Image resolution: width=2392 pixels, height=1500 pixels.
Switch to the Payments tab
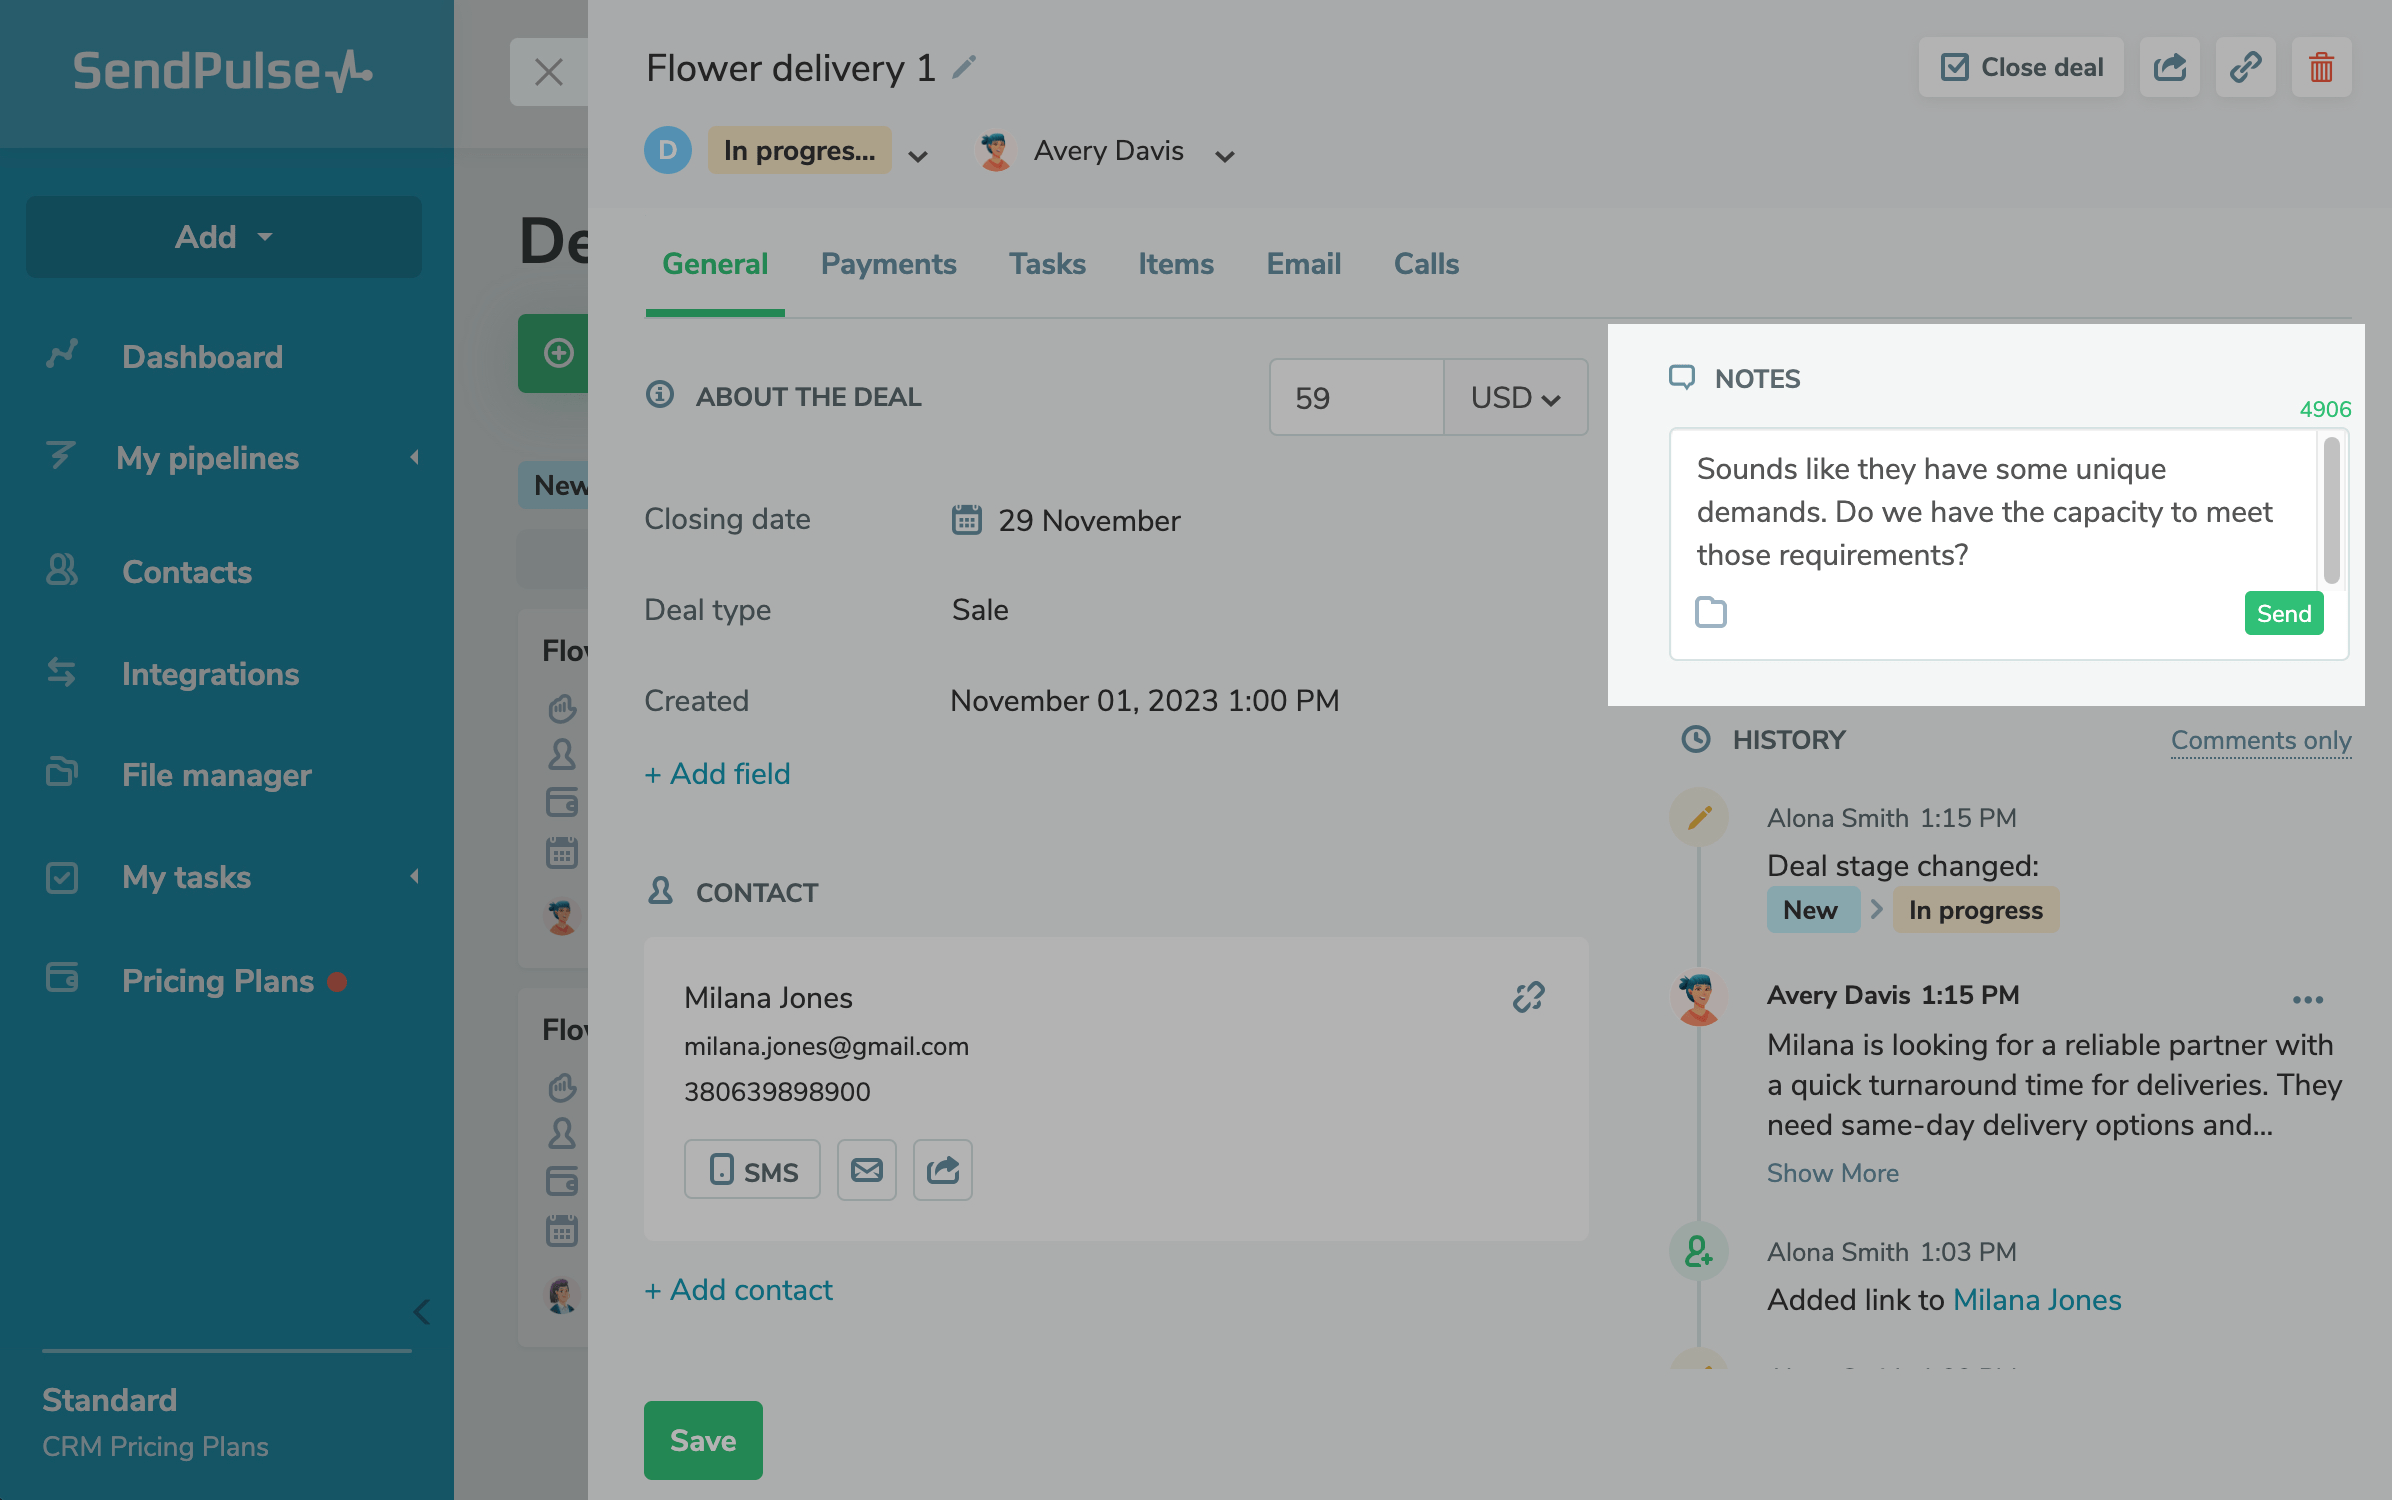click(888, 264)
